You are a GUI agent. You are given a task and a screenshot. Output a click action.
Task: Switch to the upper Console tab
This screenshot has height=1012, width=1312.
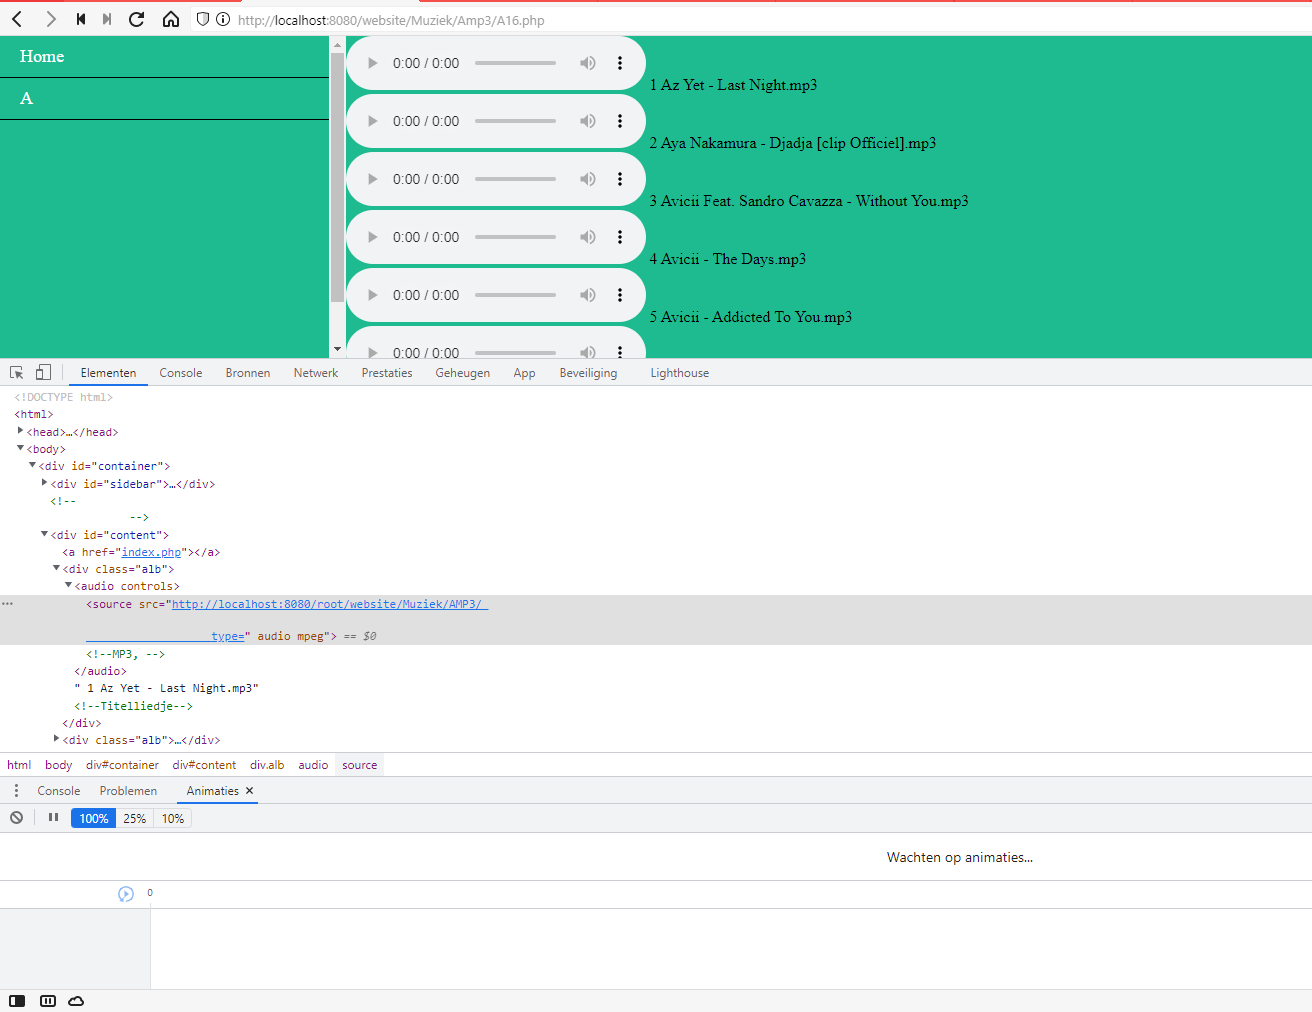tap(181, 373)
